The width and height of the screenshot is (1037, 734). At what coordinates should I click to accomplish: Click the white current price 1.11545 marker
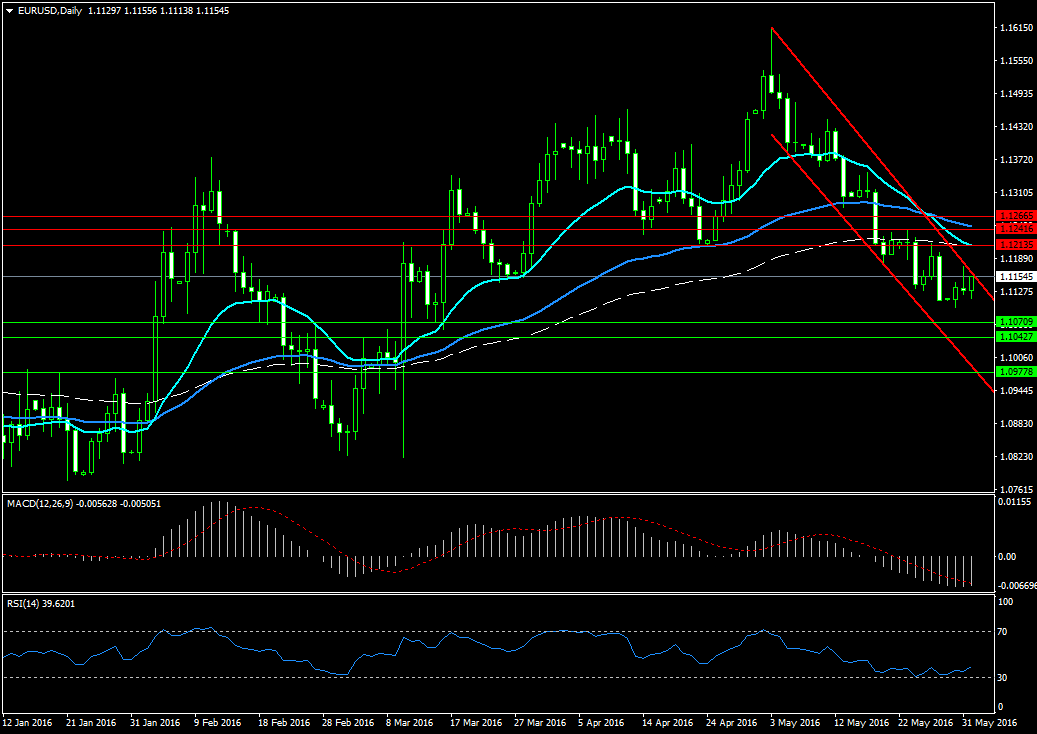[x=1015, y=276]
